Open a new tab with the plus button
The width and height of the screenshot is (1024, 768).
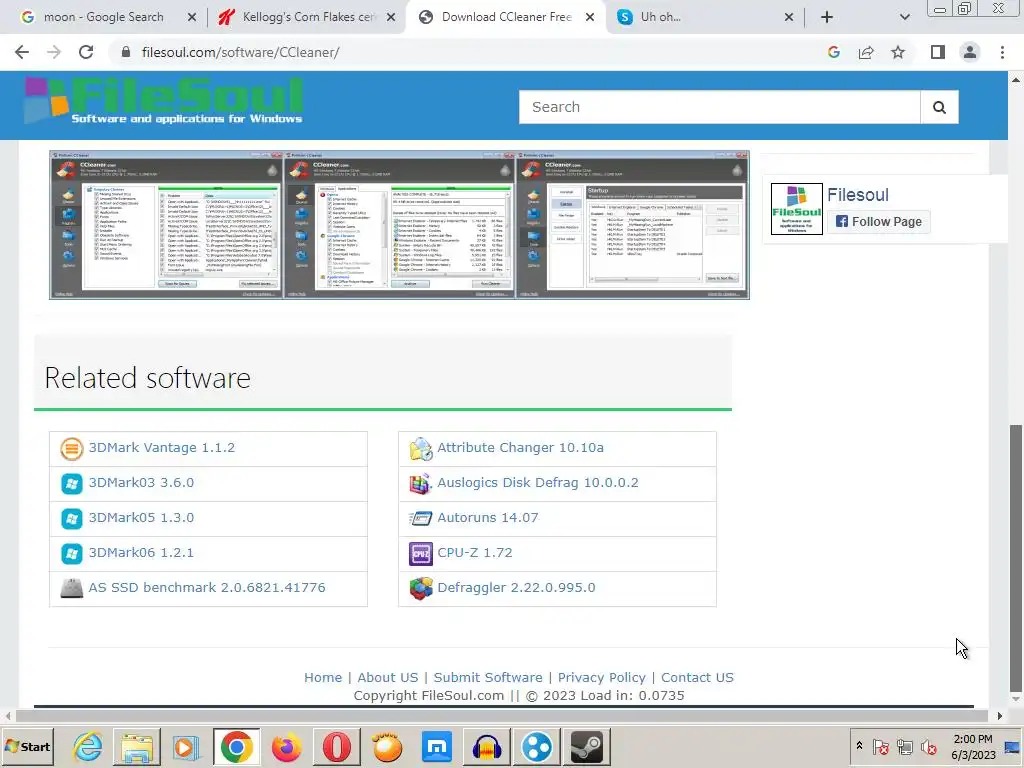(x=827, y=17)
